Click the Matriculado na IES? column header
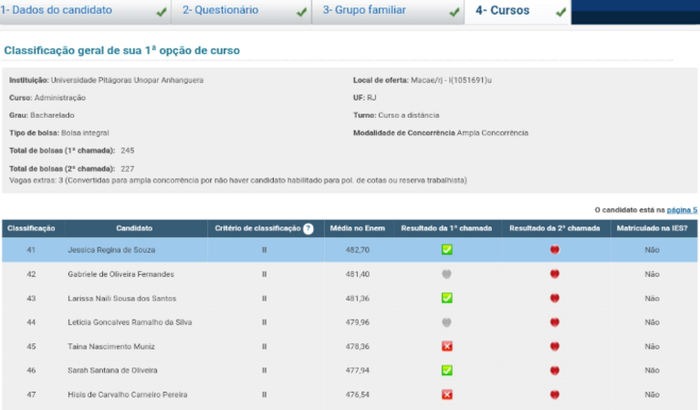This screenshot has width=700, height=410. click(653, 229)
